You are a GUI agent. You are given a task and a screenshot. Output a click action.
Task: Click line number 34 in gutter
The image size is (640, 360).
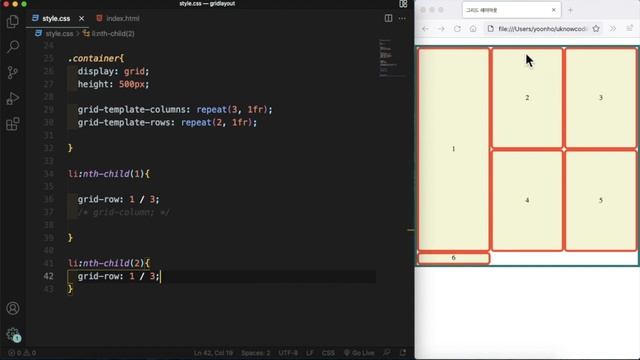pos(48,174)
